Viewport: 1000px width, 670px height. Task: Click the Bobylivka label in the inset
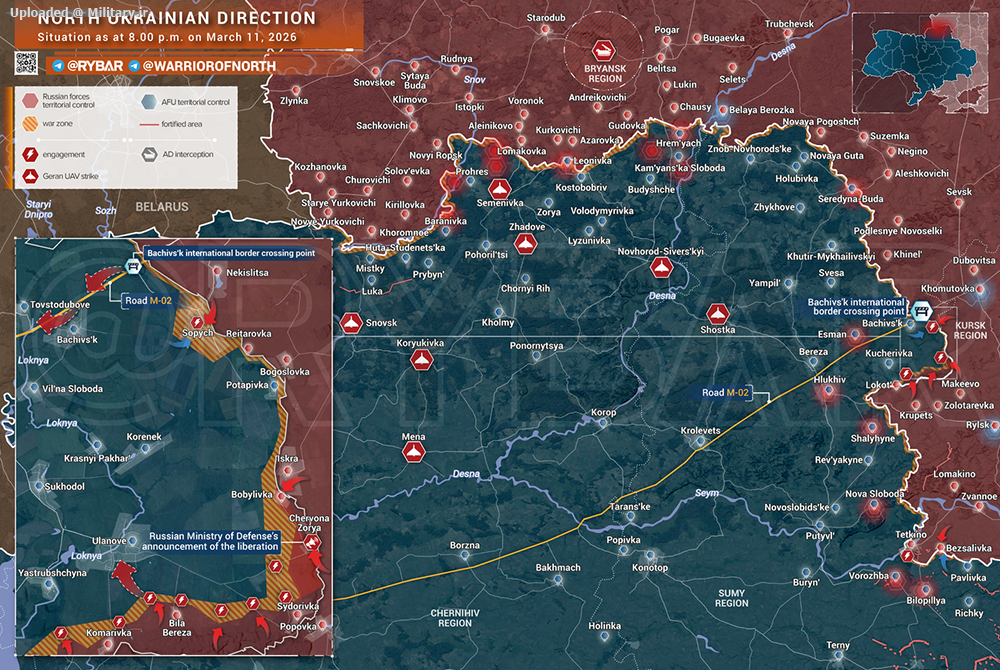(251, 495)
